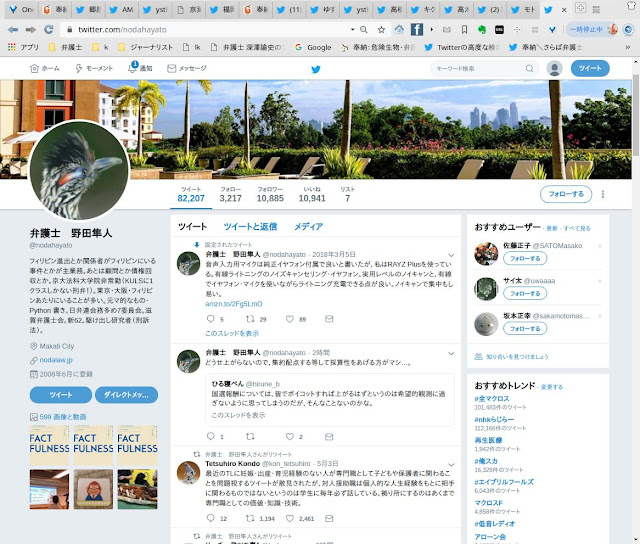
Task: Like the tweet with 2 likes
Action: point(289,436)
